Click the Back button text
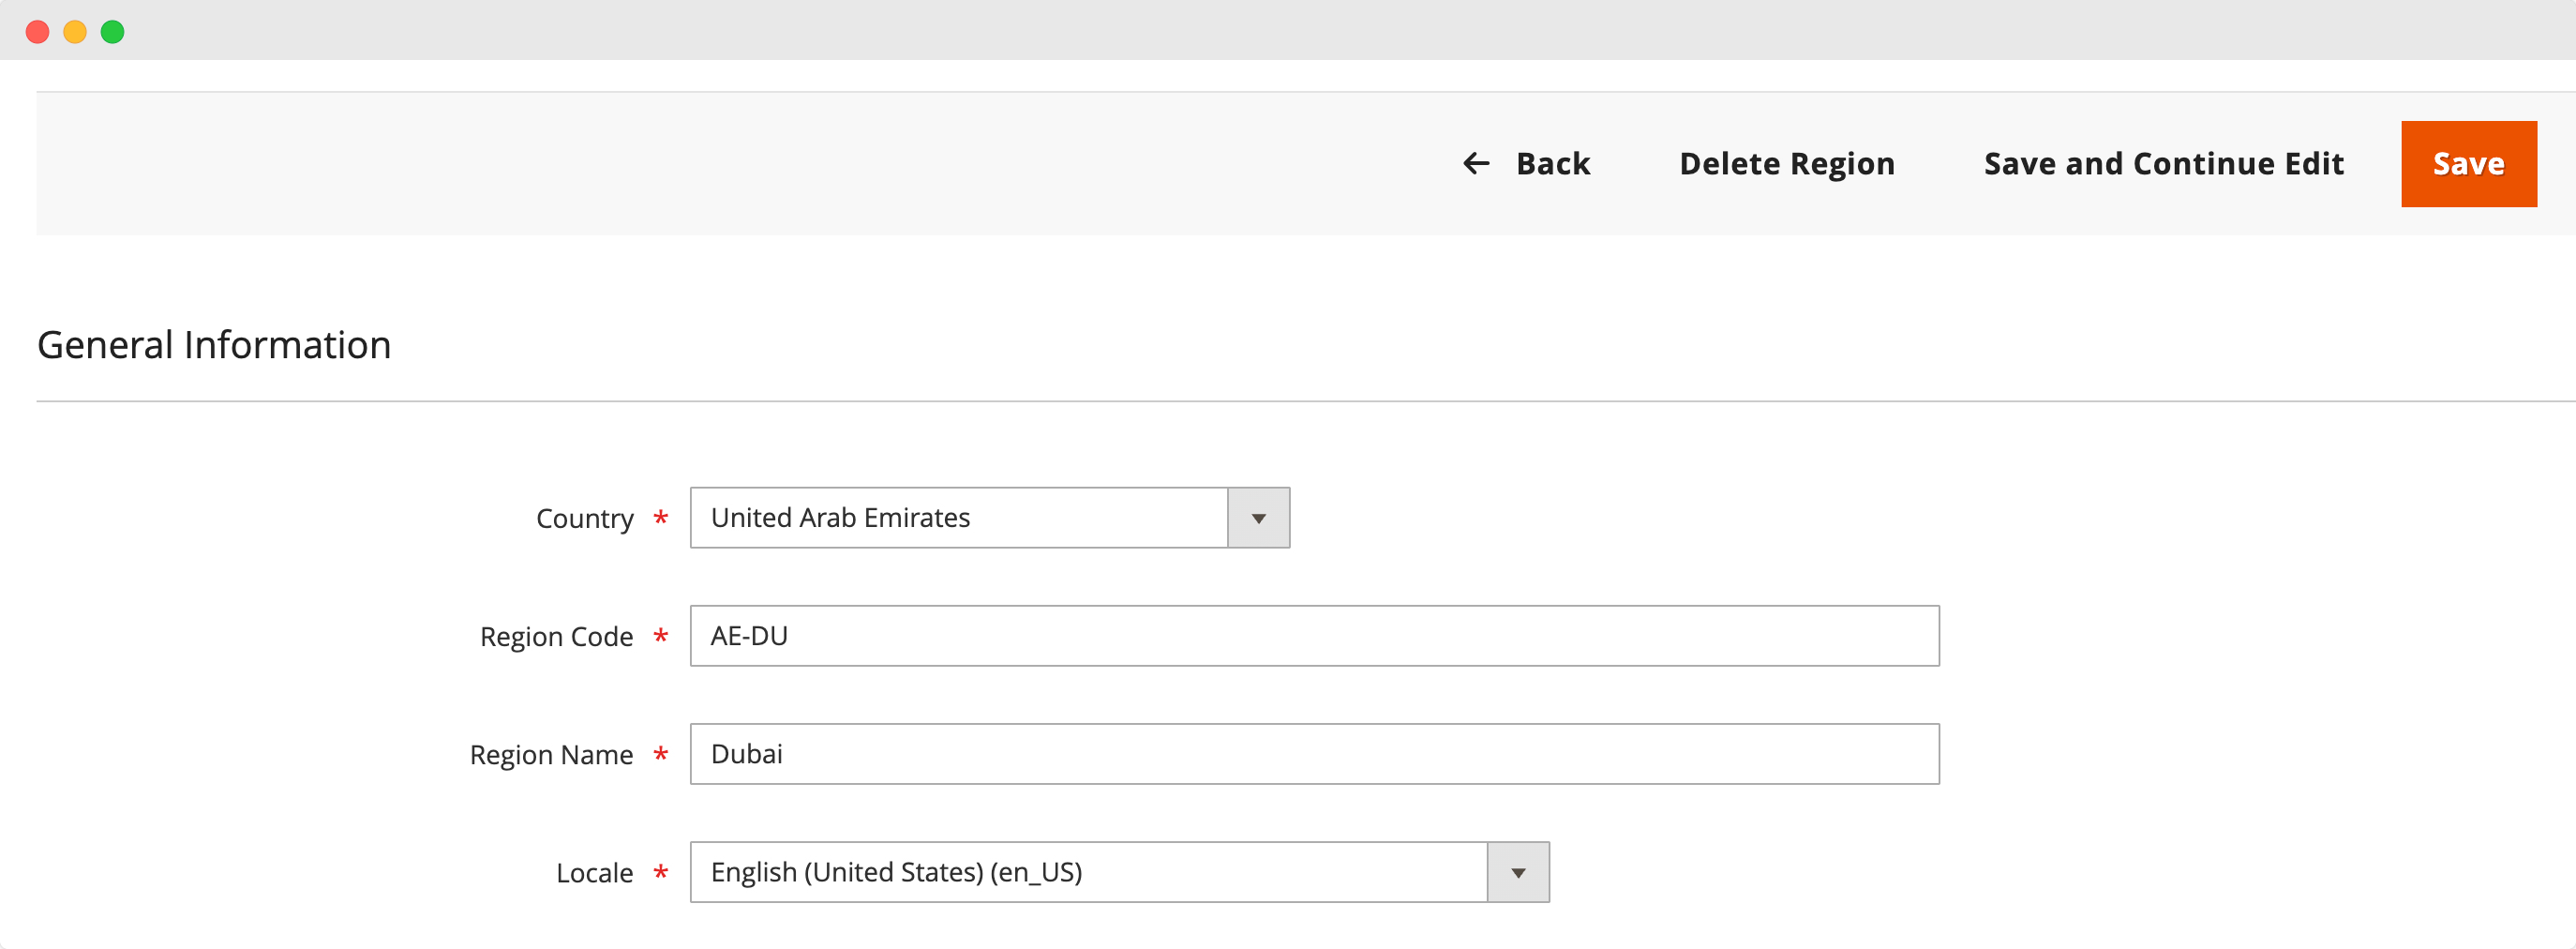The height and width of the screenshot is (949, 2576). 1552,164
